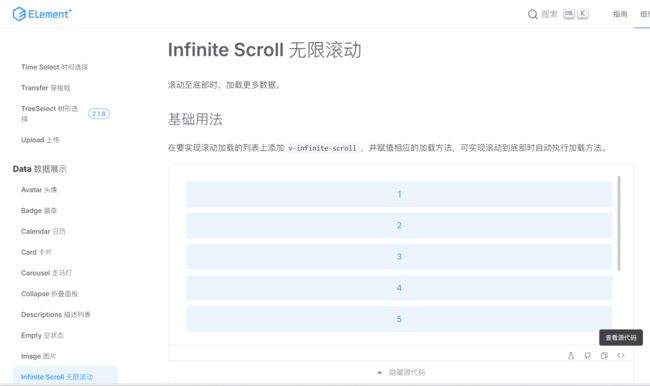Open Descriptions in the sidebar
Image resolution: width=650 pixels, height=386 pixels.
[56, 314]
